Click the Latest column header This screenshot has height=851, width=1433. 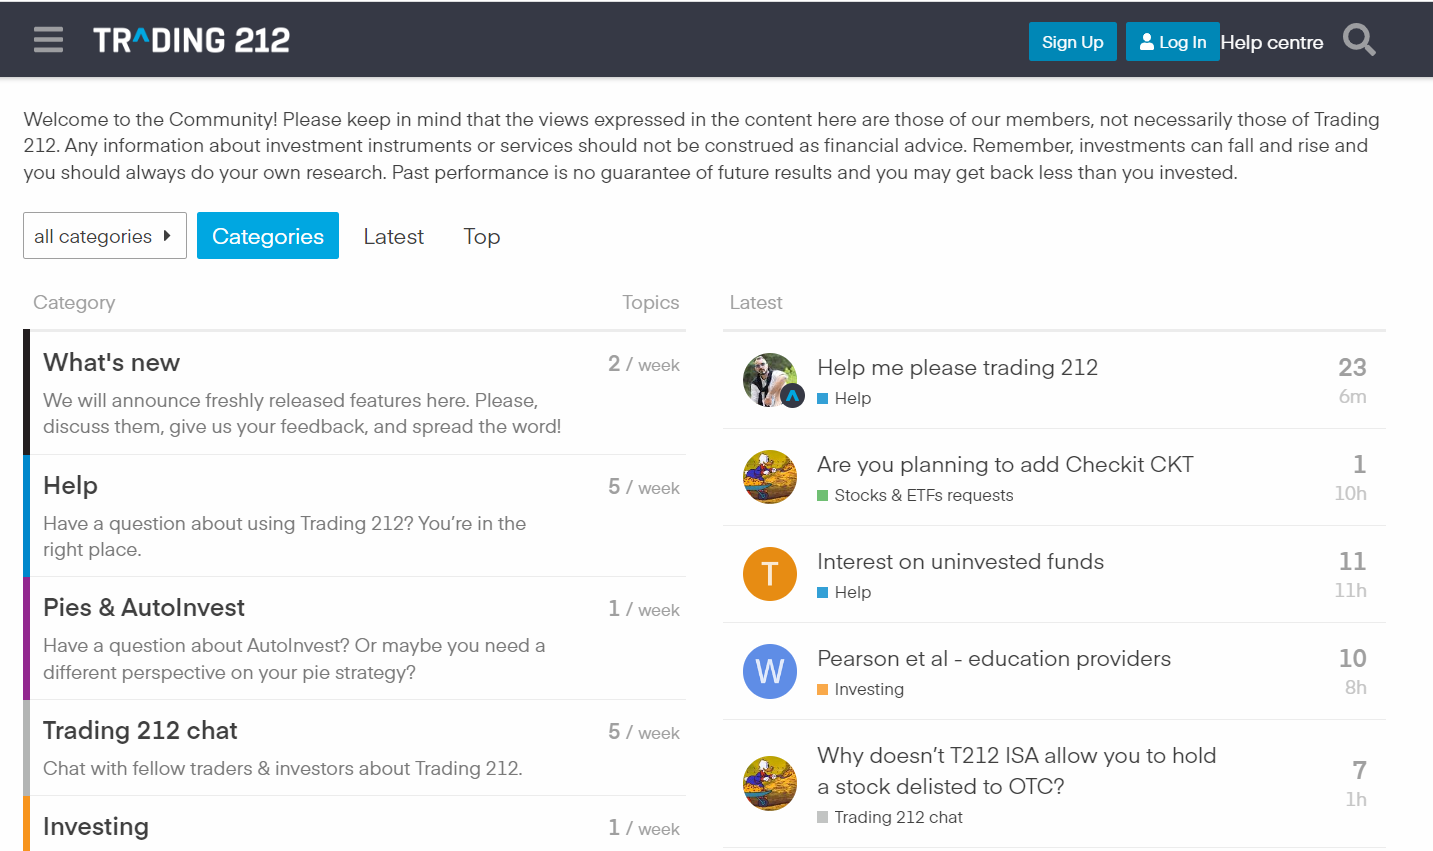(x=756, y=302)
